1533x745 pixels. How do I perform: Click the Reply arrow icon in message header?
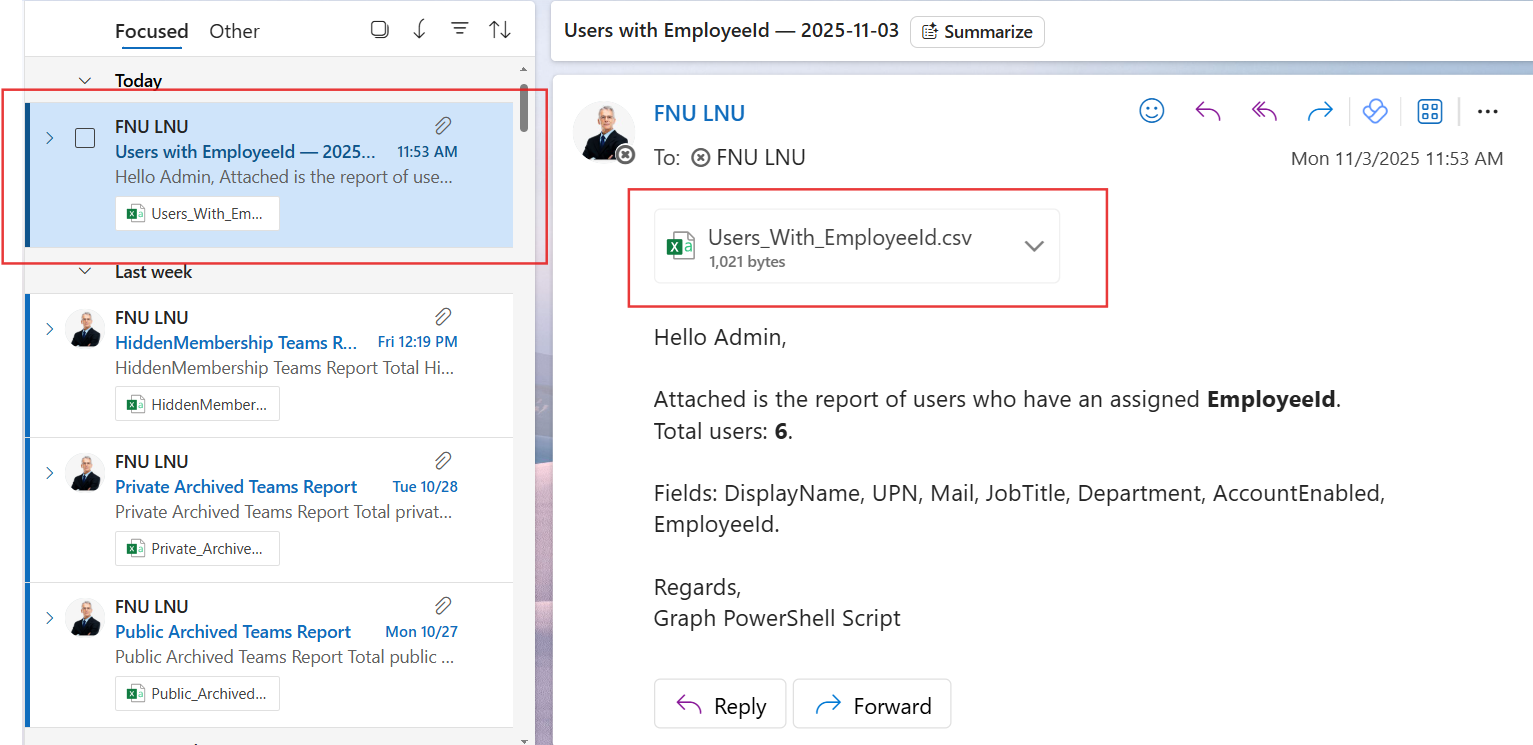1208,111
